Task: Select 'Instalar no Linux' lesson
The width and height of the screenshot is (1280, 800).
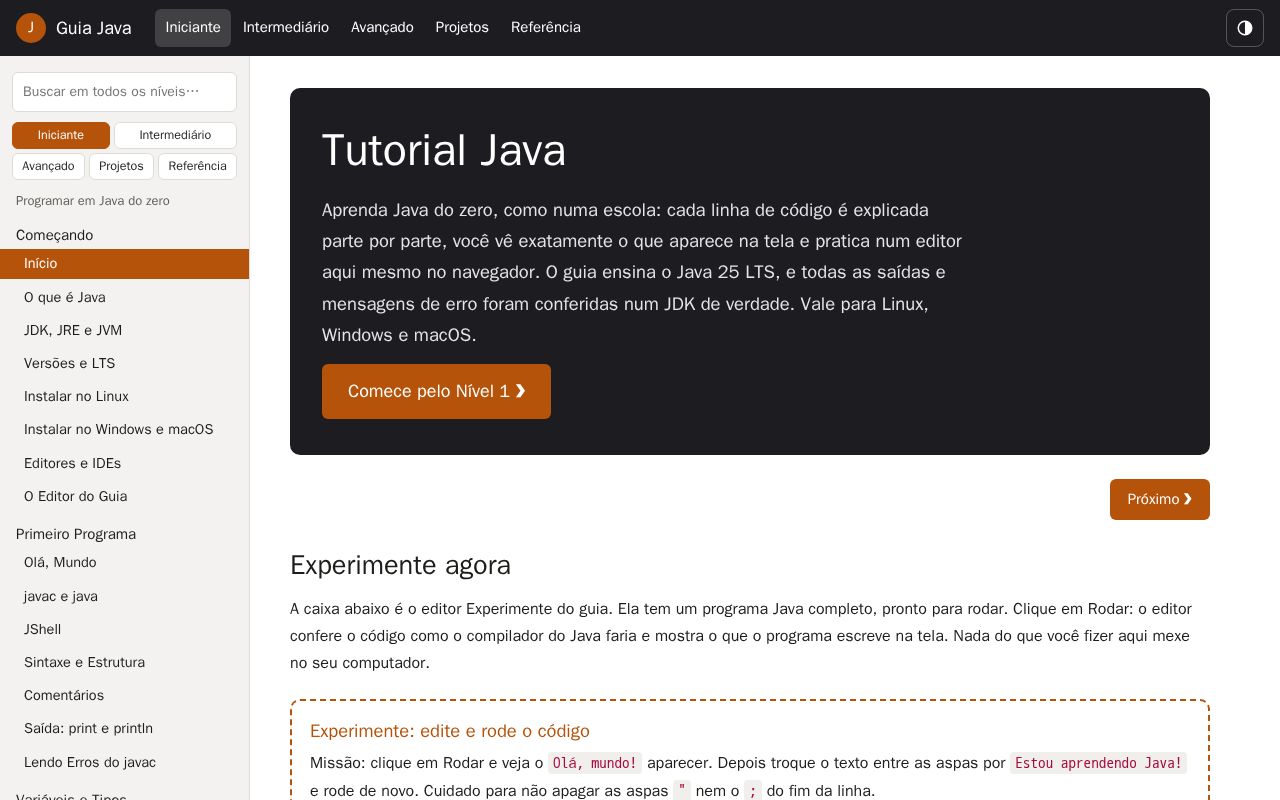Action: (124, 396)
